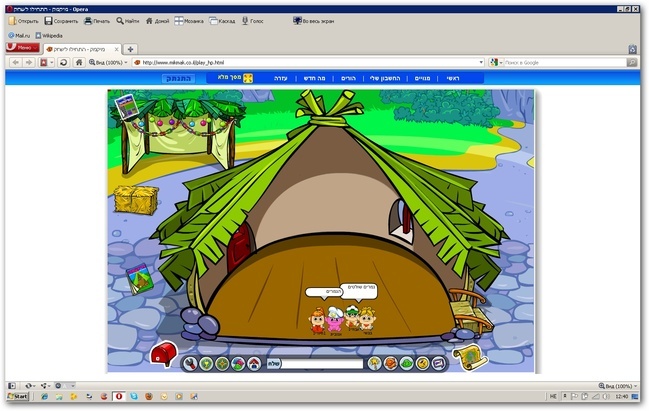Expand the dropdown arrow beside wand icon
The image size is (649, 411).
click(x=52, y=62)
